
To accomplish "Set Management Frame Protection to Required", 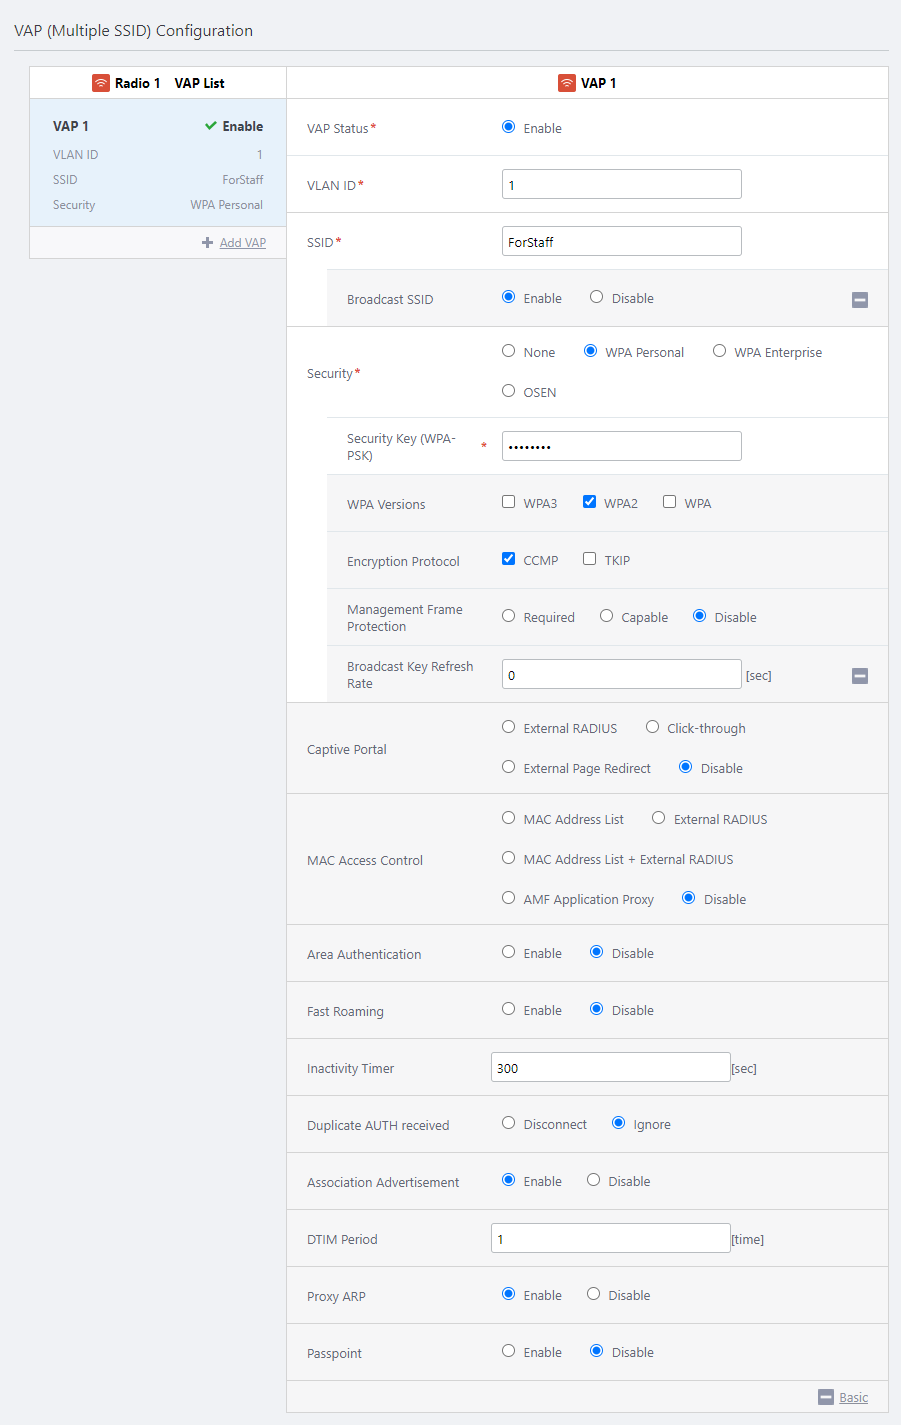I will tap(509, 616).
